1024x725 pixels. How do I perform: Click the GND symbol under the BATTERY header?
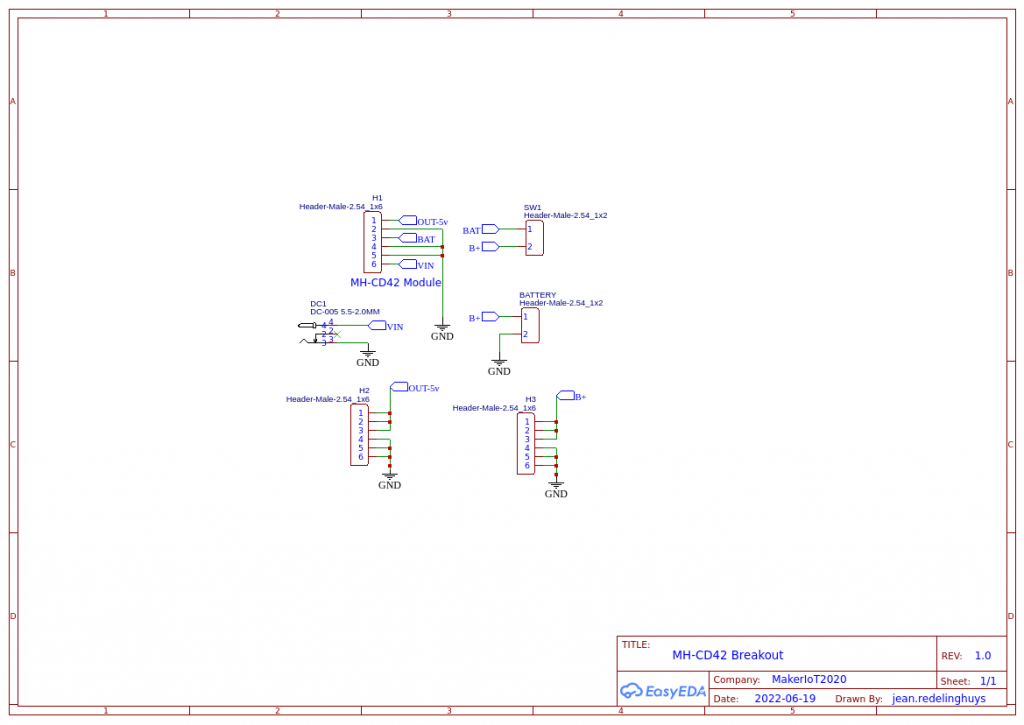click(x=499, y=366)
